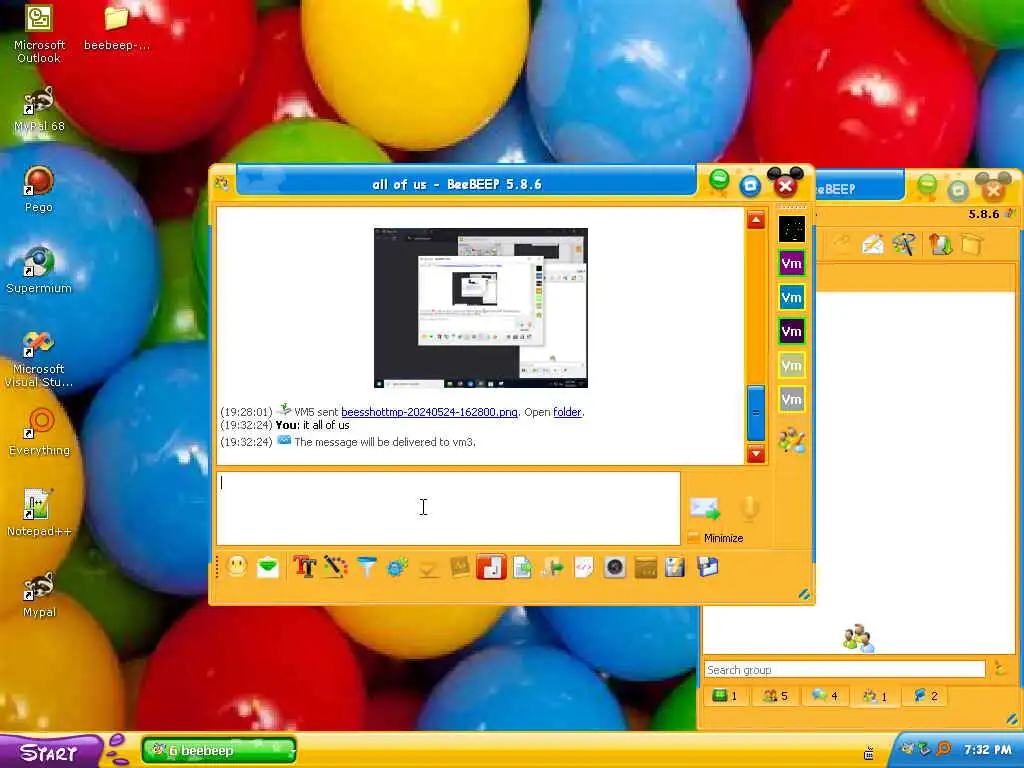This screenshot has height=768, width=1024.
Task: Click the clear search broom icon
Action: point(999,668)
